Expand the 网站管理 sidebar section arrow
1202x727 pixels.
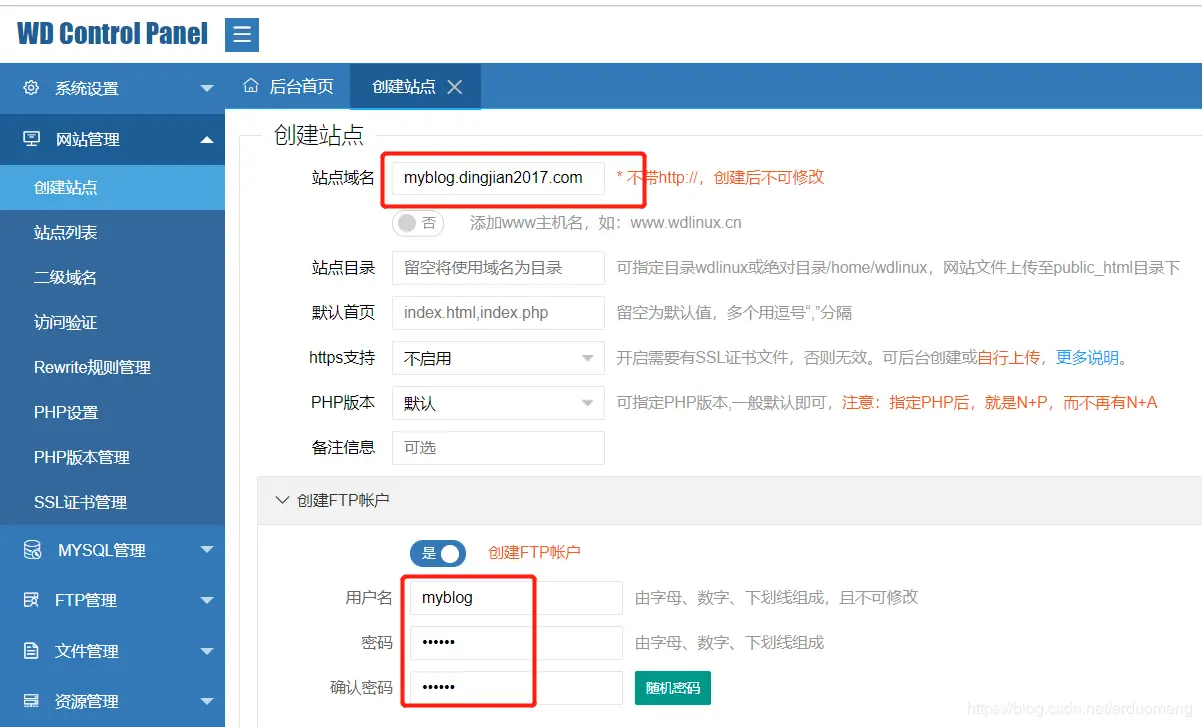pyautogui.click(x=207, y=139)
